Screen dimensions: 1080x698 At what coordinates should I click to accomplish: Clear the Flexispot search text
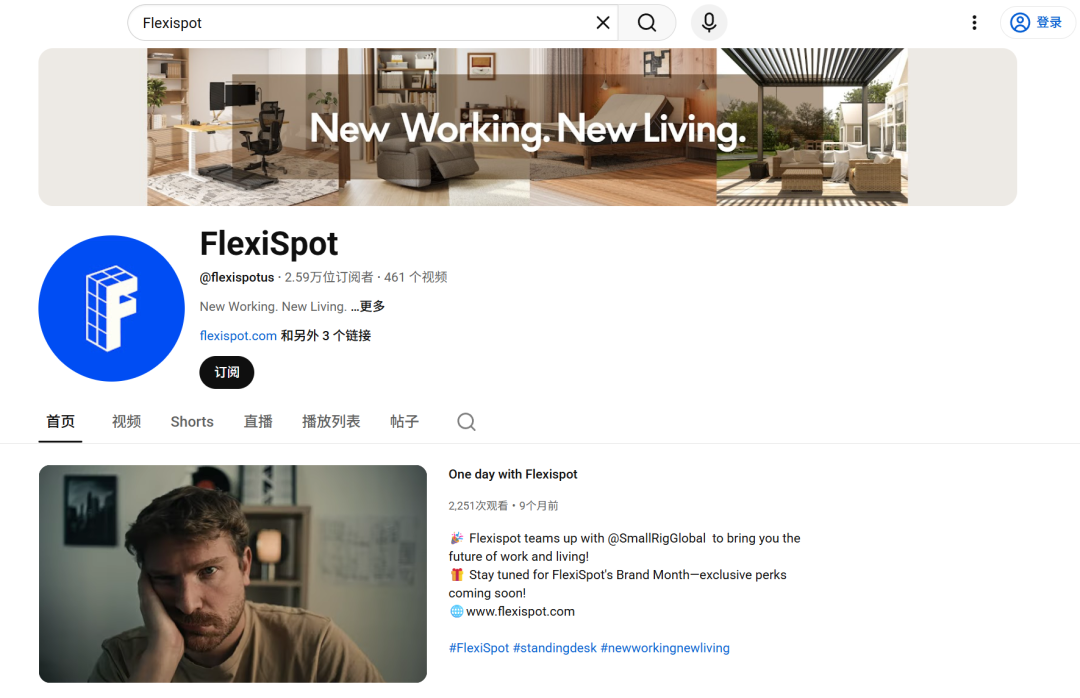point(603,23)
